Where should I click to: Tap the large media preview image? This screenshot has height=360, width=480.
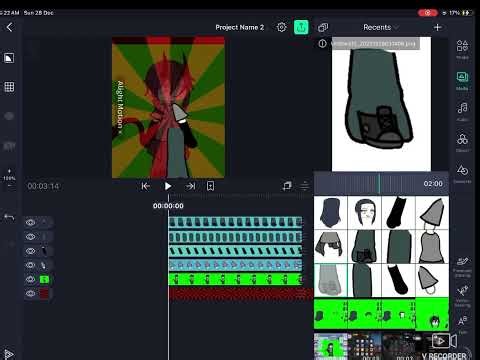381,104
